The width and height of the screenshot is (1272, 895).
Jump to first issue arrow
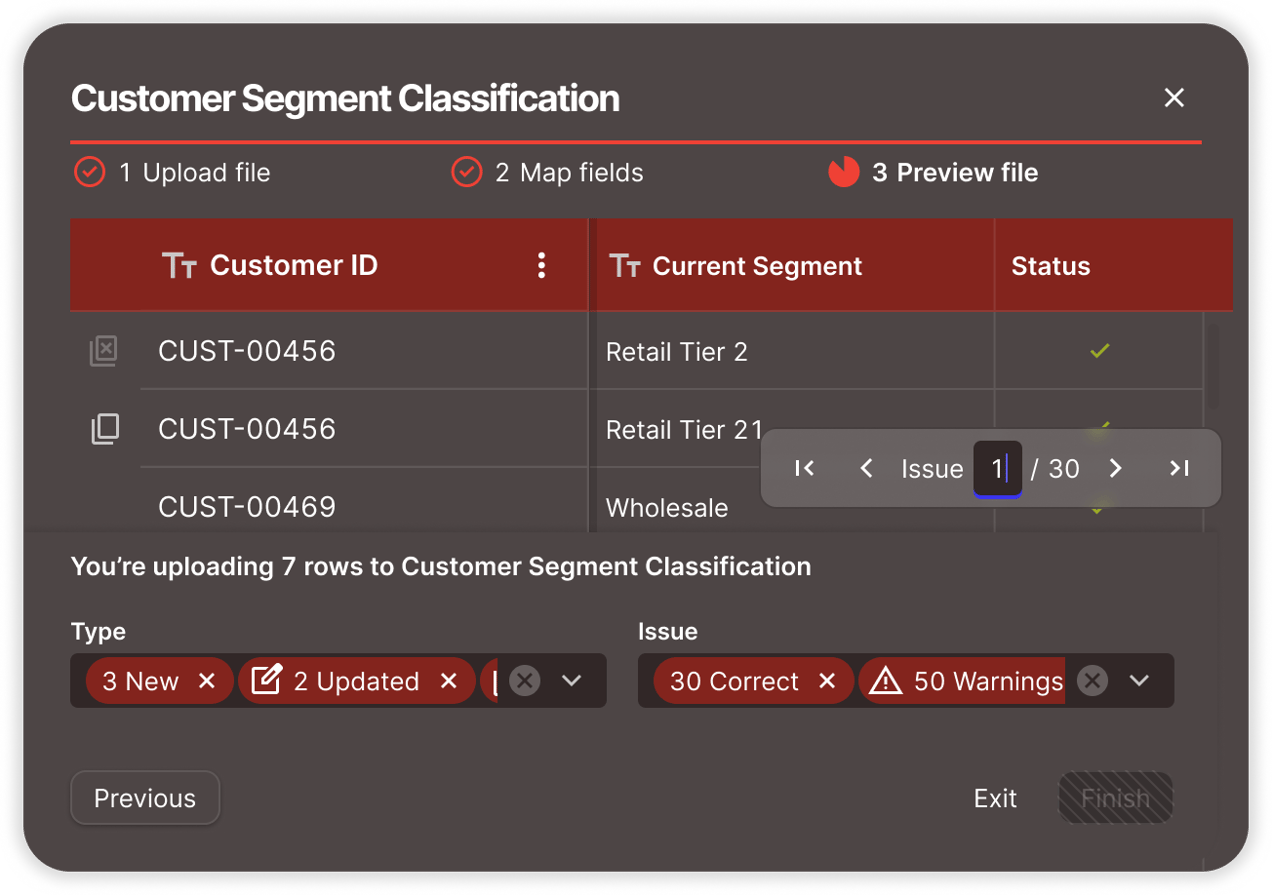[804, 468]
